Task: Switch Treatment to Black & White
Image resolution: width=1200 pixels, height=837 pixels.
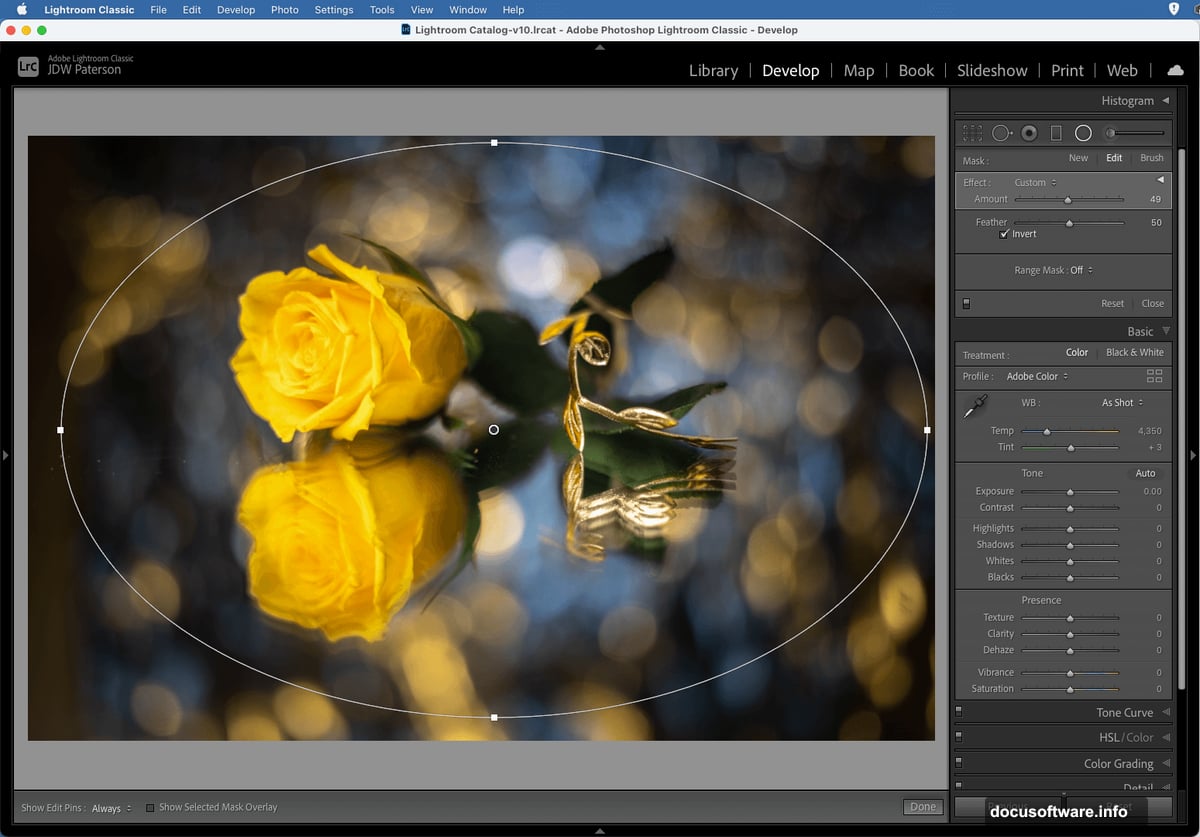Action: pyautogui.click(x=1135, y=352)
